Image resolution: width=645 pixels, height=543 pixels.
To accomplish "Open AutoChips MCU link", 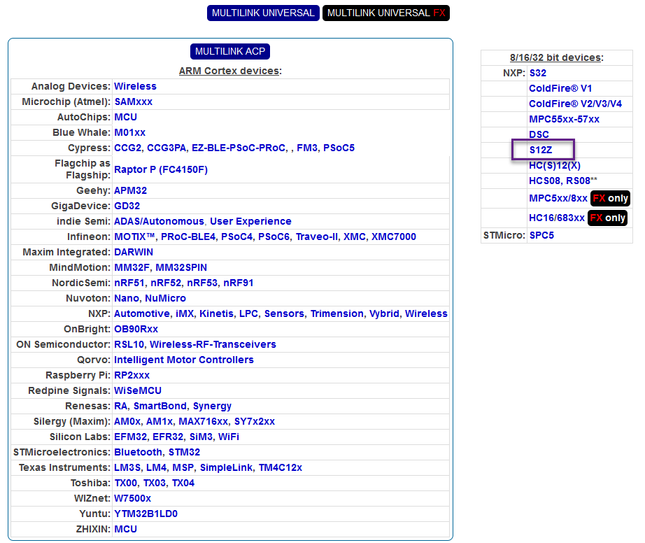I will tap(125, 117).
